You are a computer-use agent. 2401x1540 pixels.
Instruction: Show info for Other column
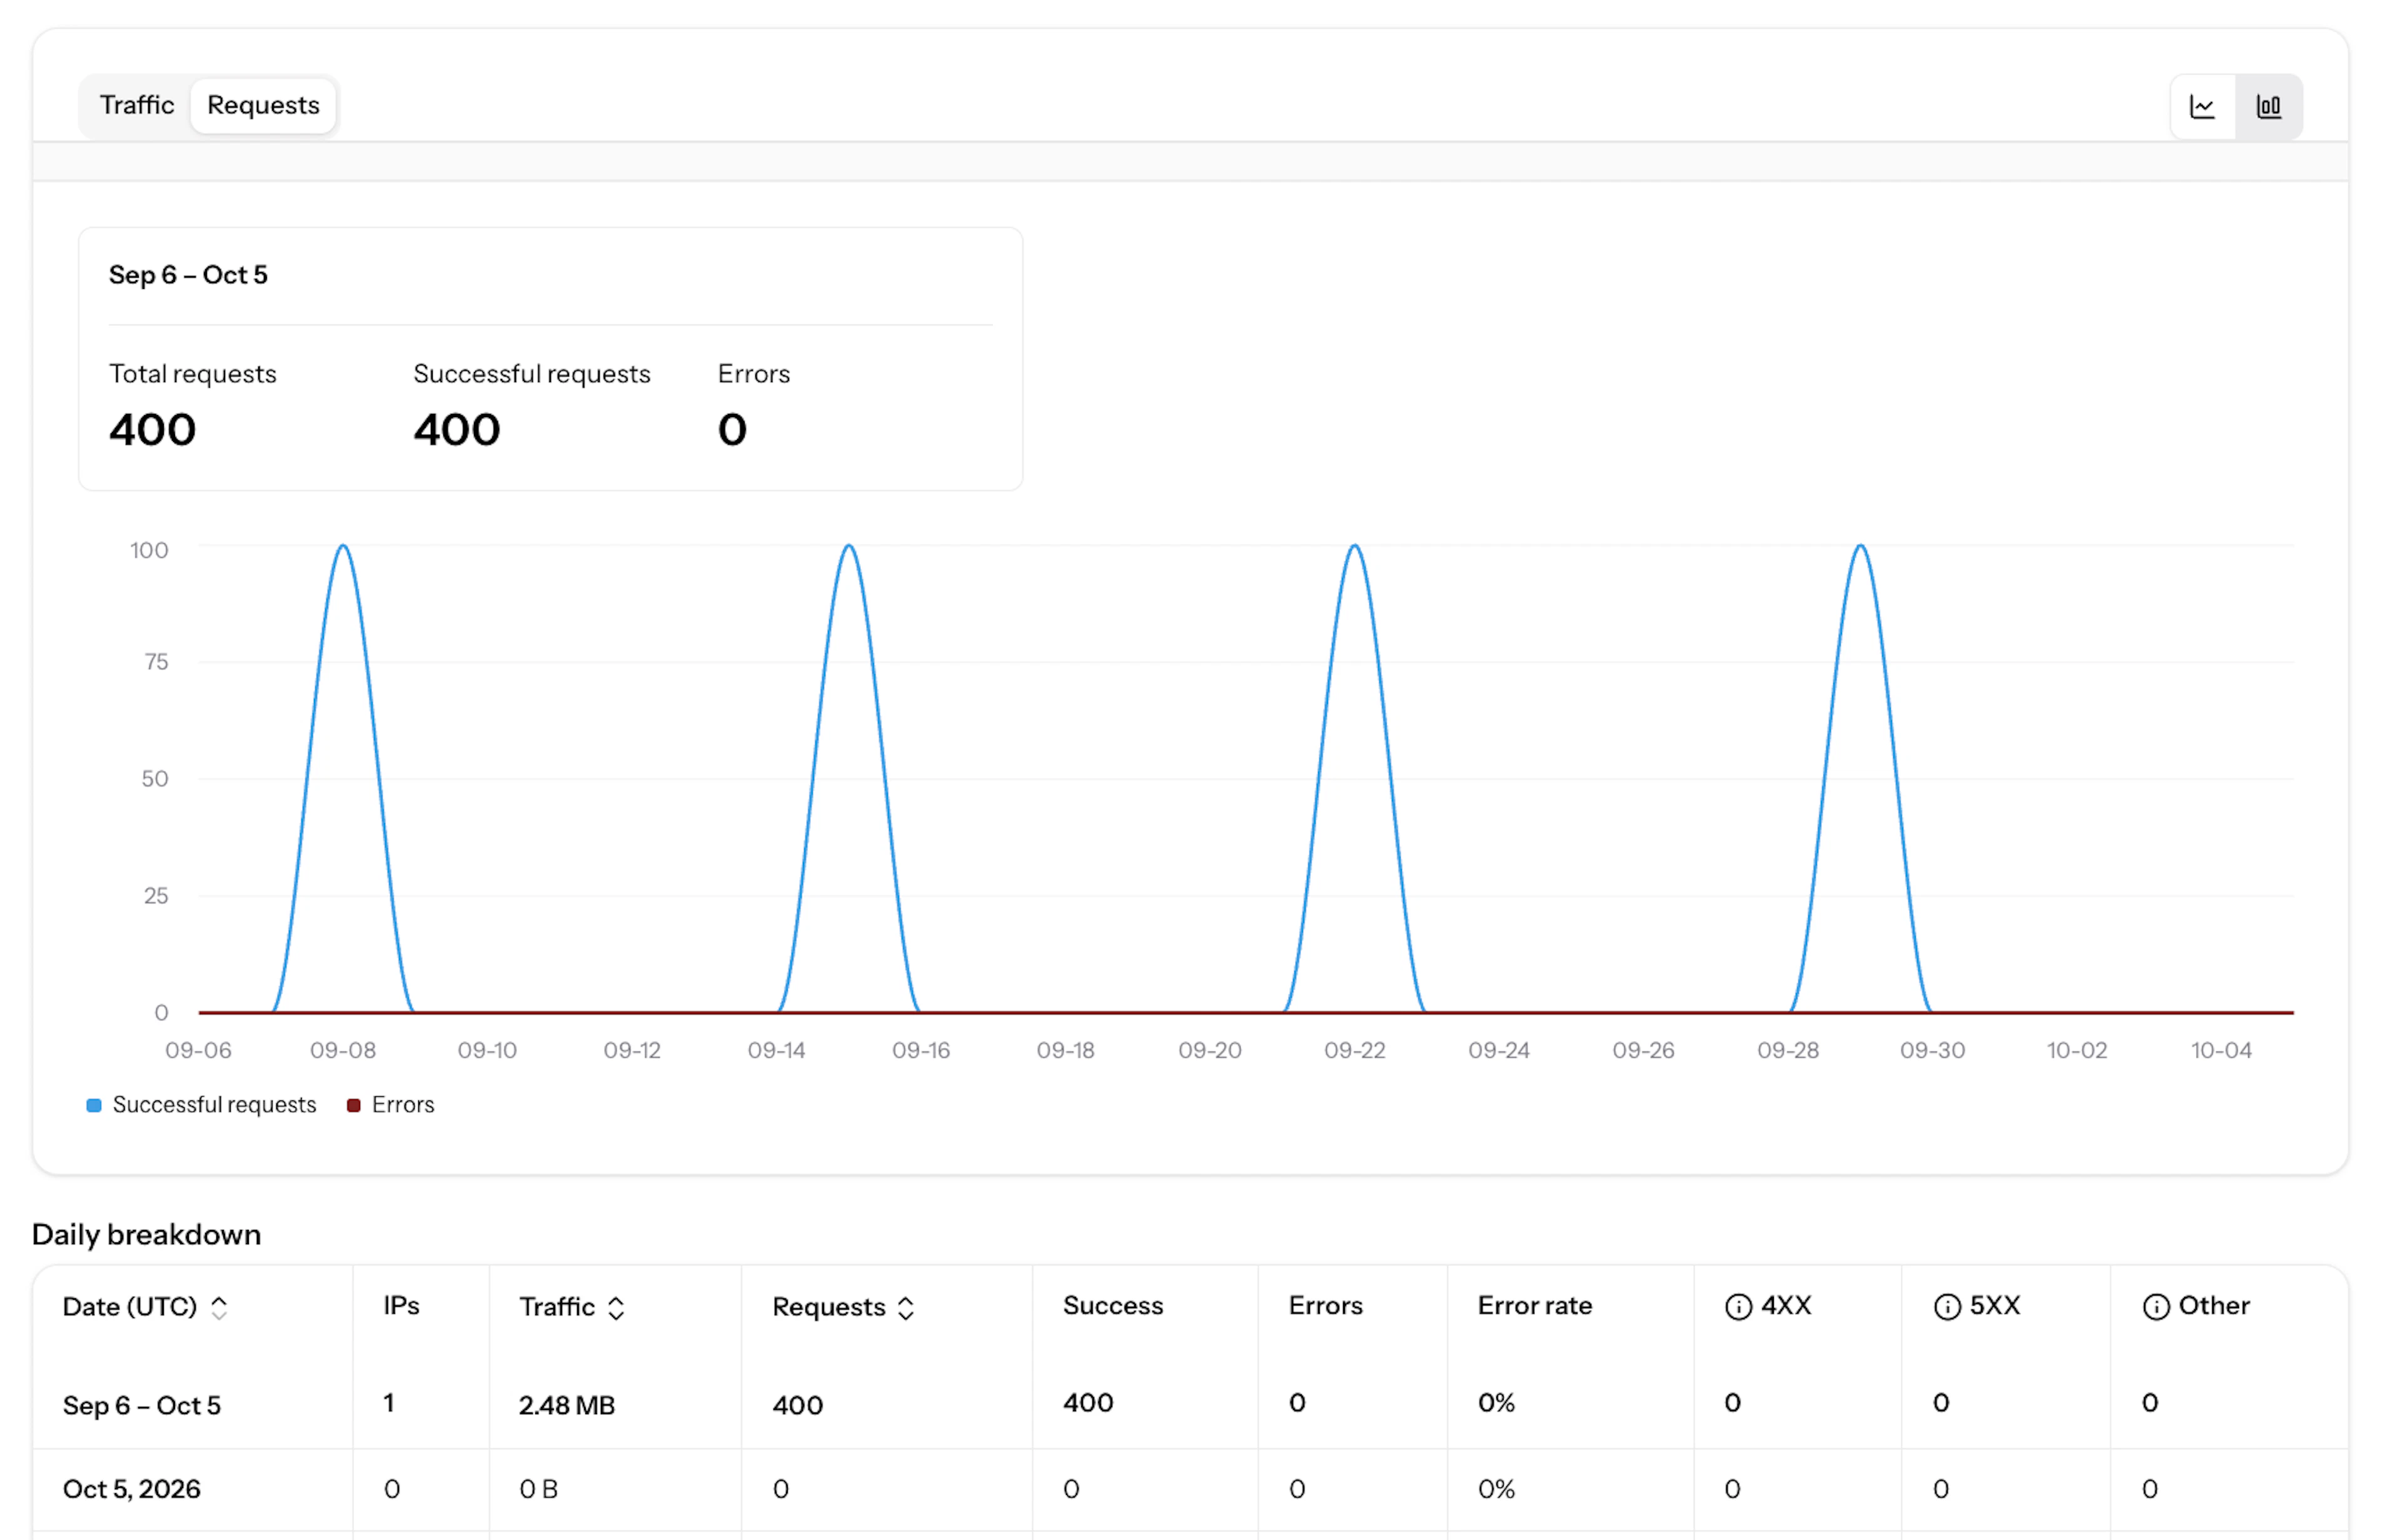pos(2155,1306)
